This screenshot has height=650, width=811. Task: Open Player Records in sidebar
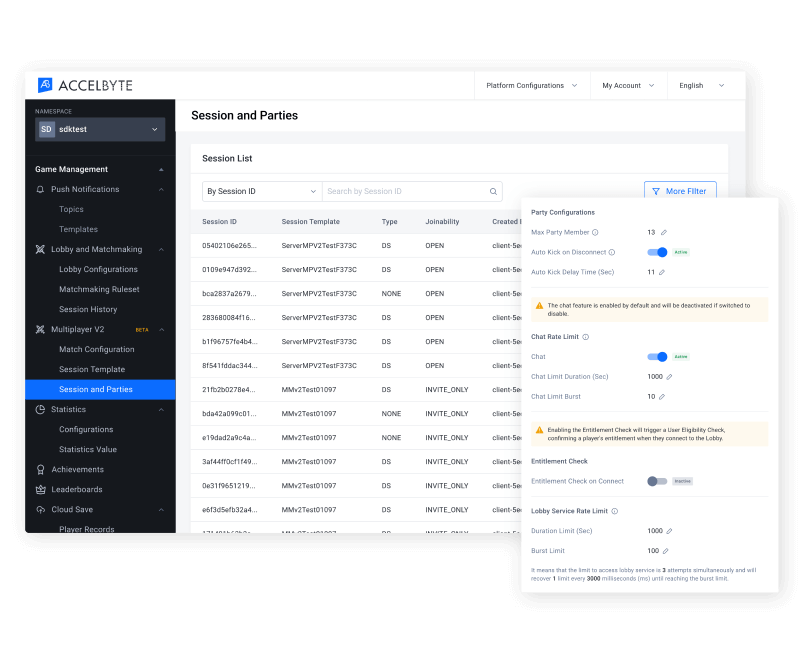point(86,529)
